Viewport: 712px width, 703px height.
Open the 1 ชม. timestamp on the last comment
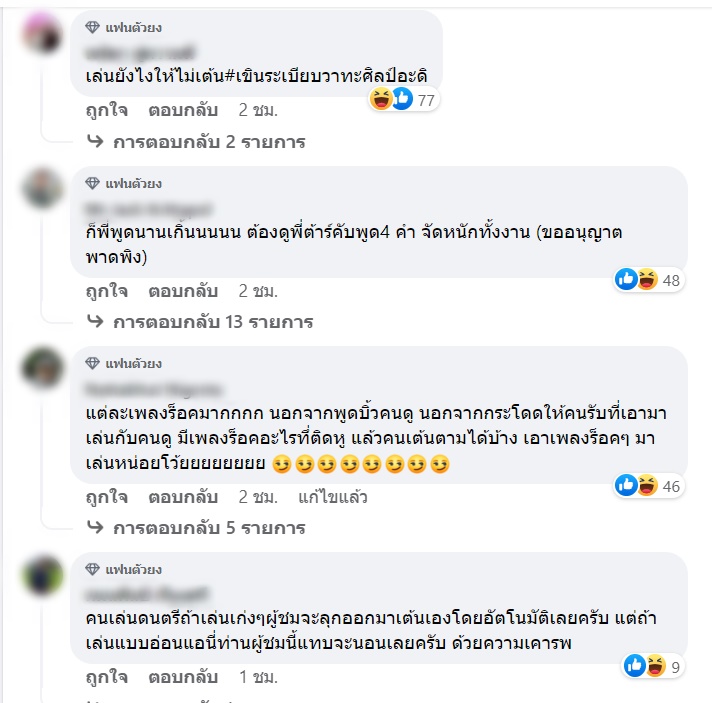pos(258,677)
